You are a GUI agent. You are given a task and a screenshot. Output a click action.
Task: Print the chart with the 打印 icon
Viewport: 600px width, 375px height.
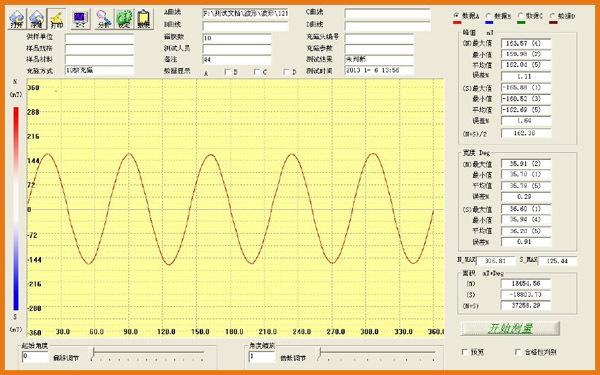click(x=57, y=19)
